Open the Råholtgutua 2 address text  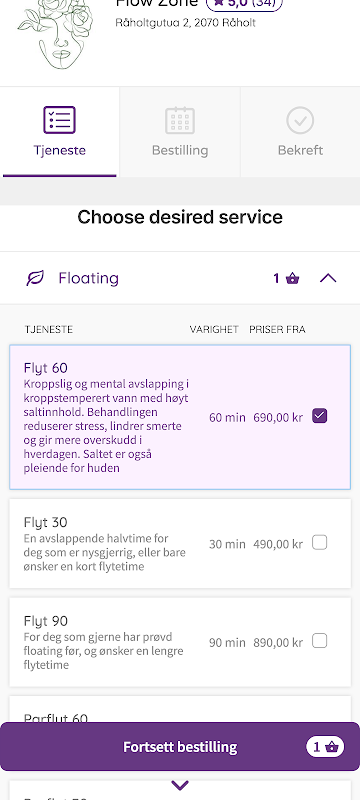(x=185, y=23)
